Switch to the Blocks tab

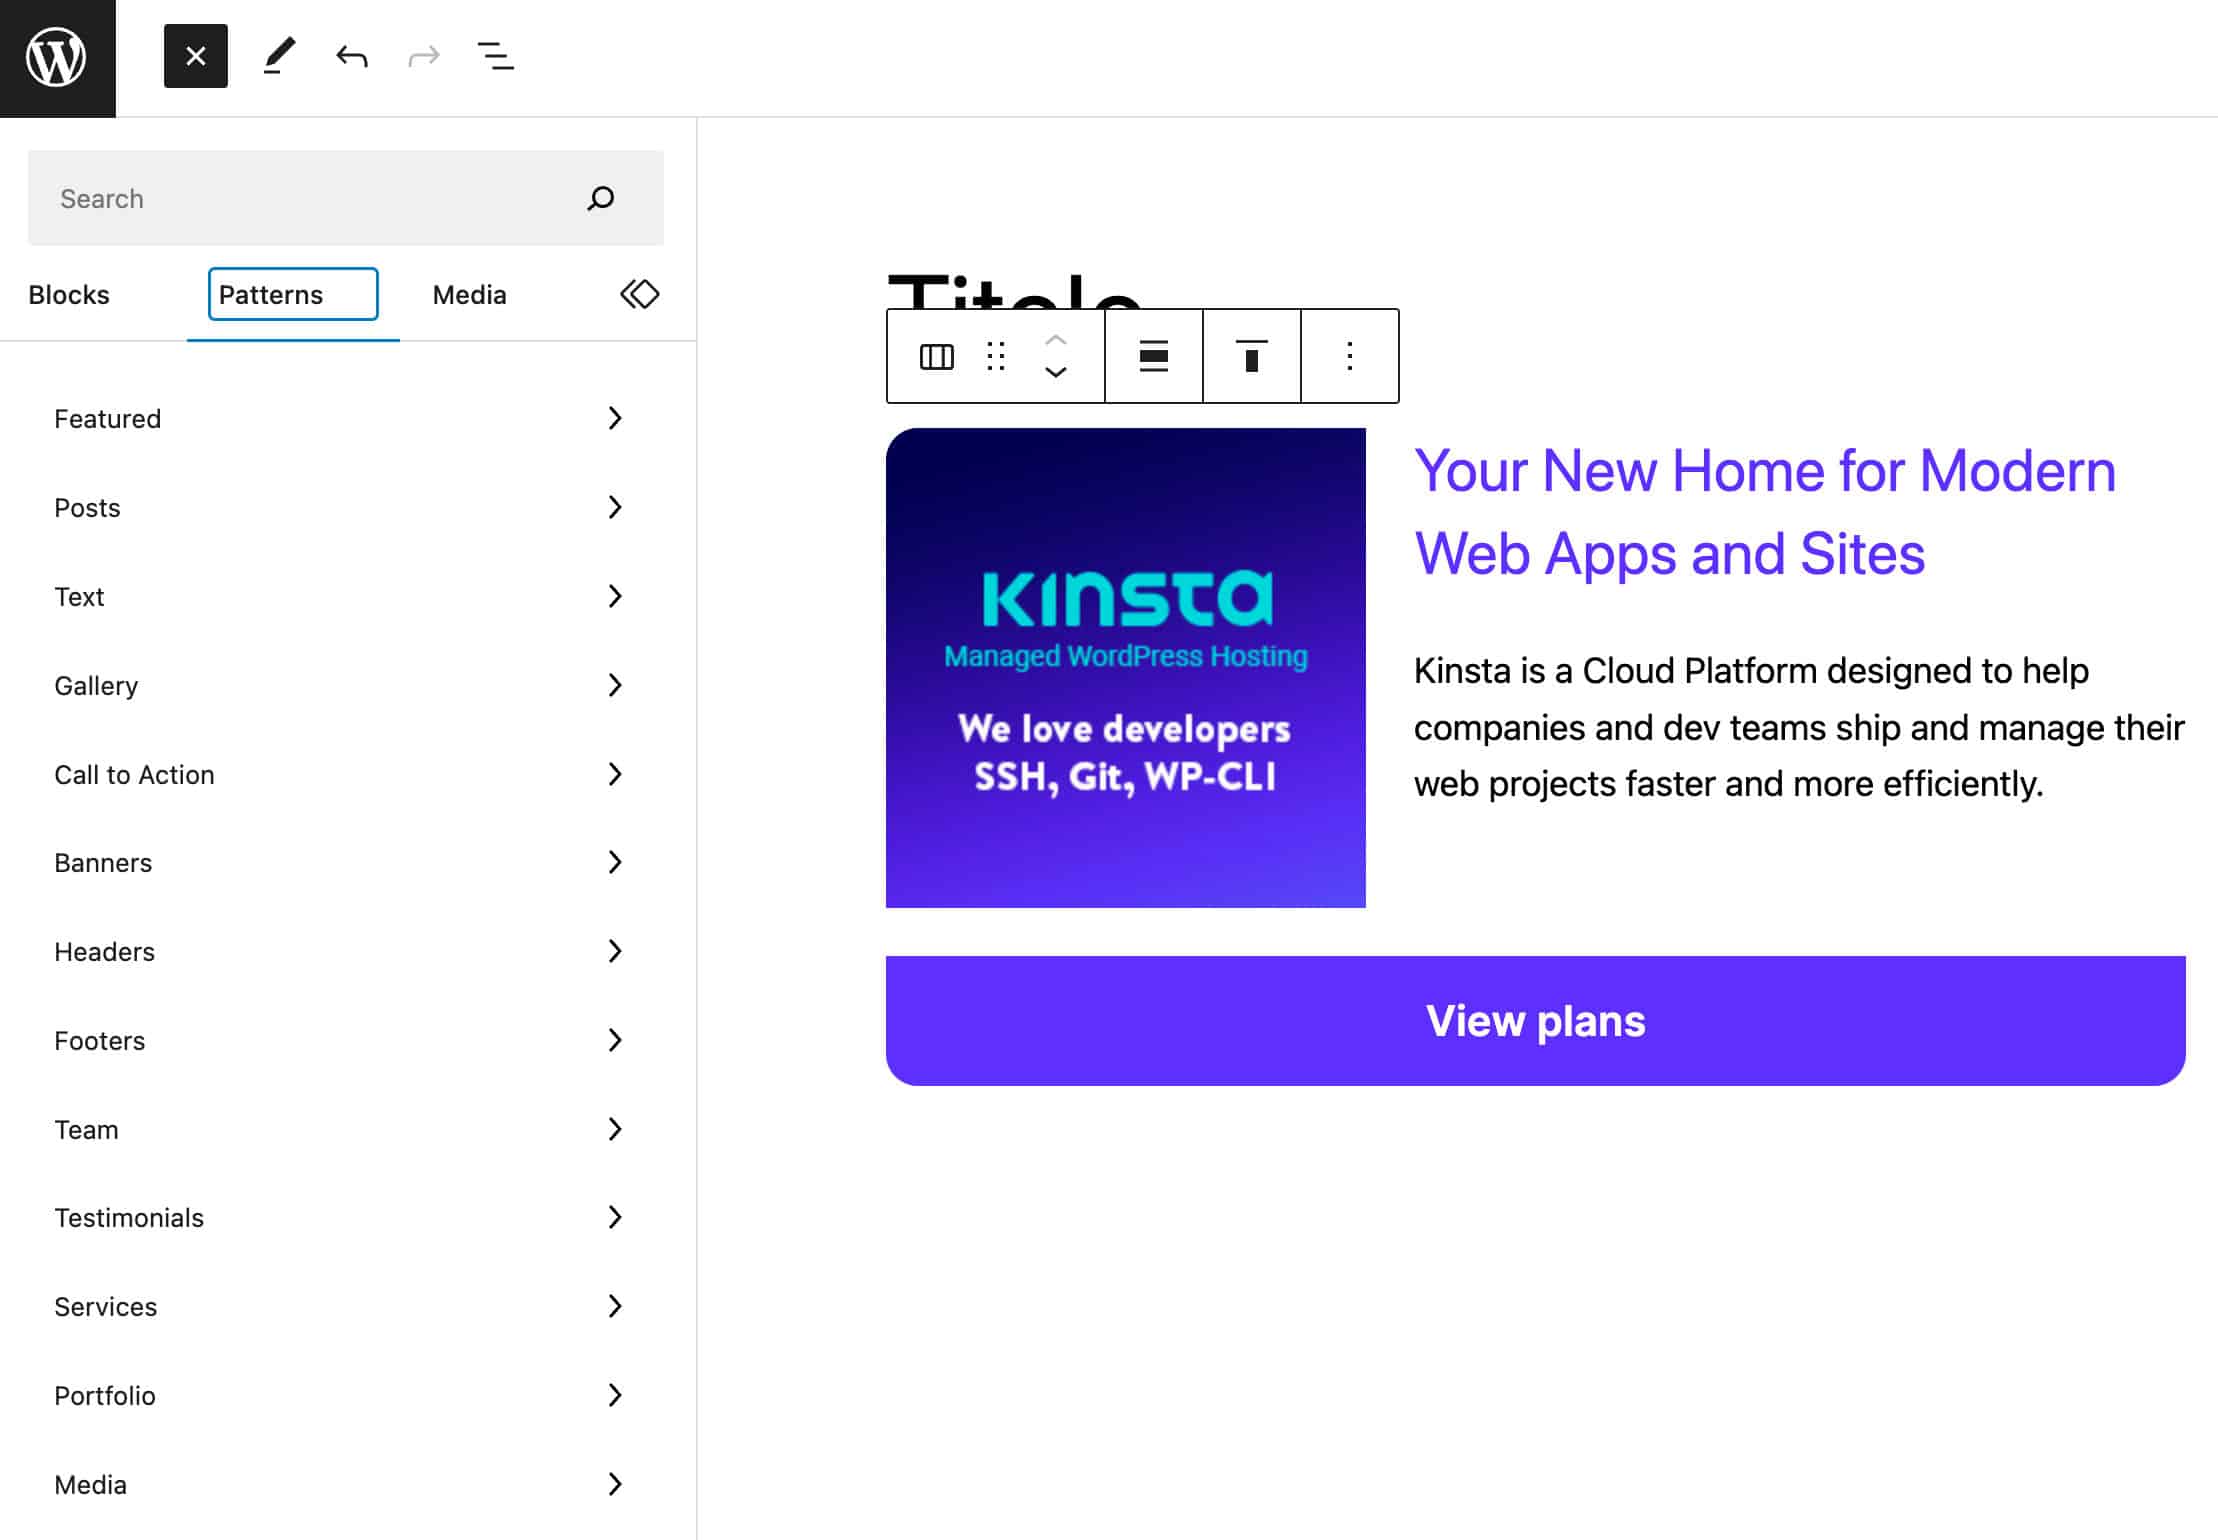pyautogui.click(x=67, y=293)
